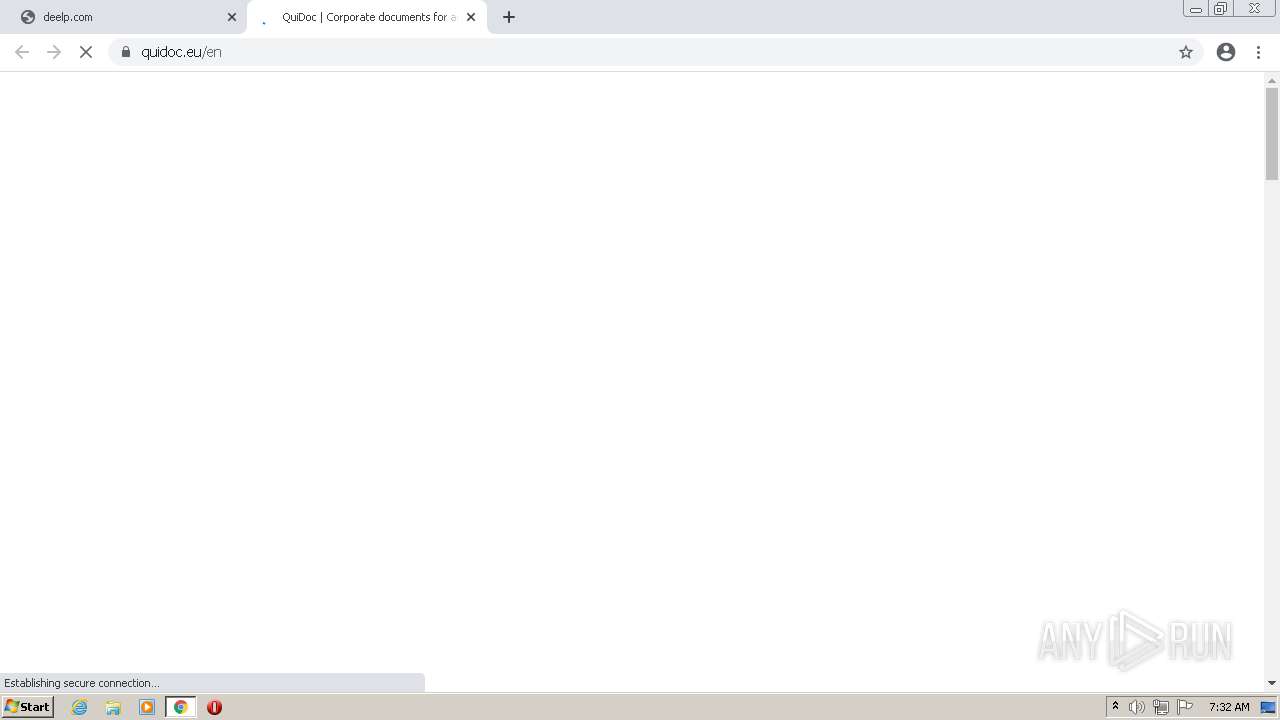Viewport: 1280px width, 720px height.
Task: Open Action Center flag icon
Action: [1185, 707]
